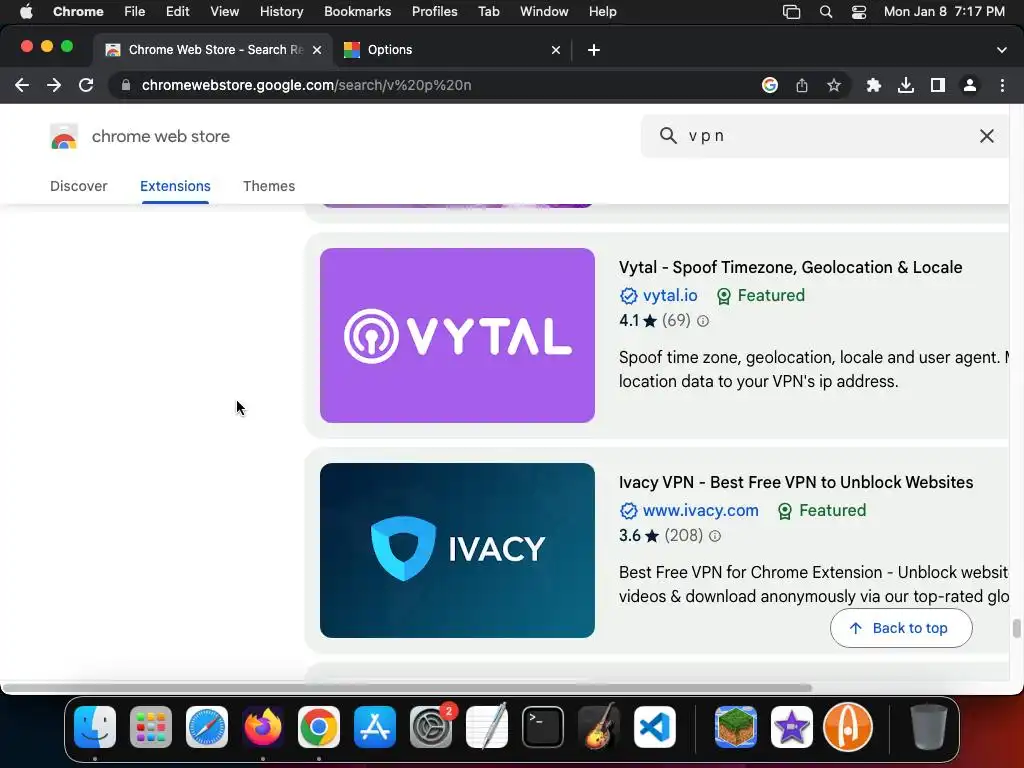This screenshot has width=1024, height=768.
Task: Share this page via share icon
Action: point(802,86)
